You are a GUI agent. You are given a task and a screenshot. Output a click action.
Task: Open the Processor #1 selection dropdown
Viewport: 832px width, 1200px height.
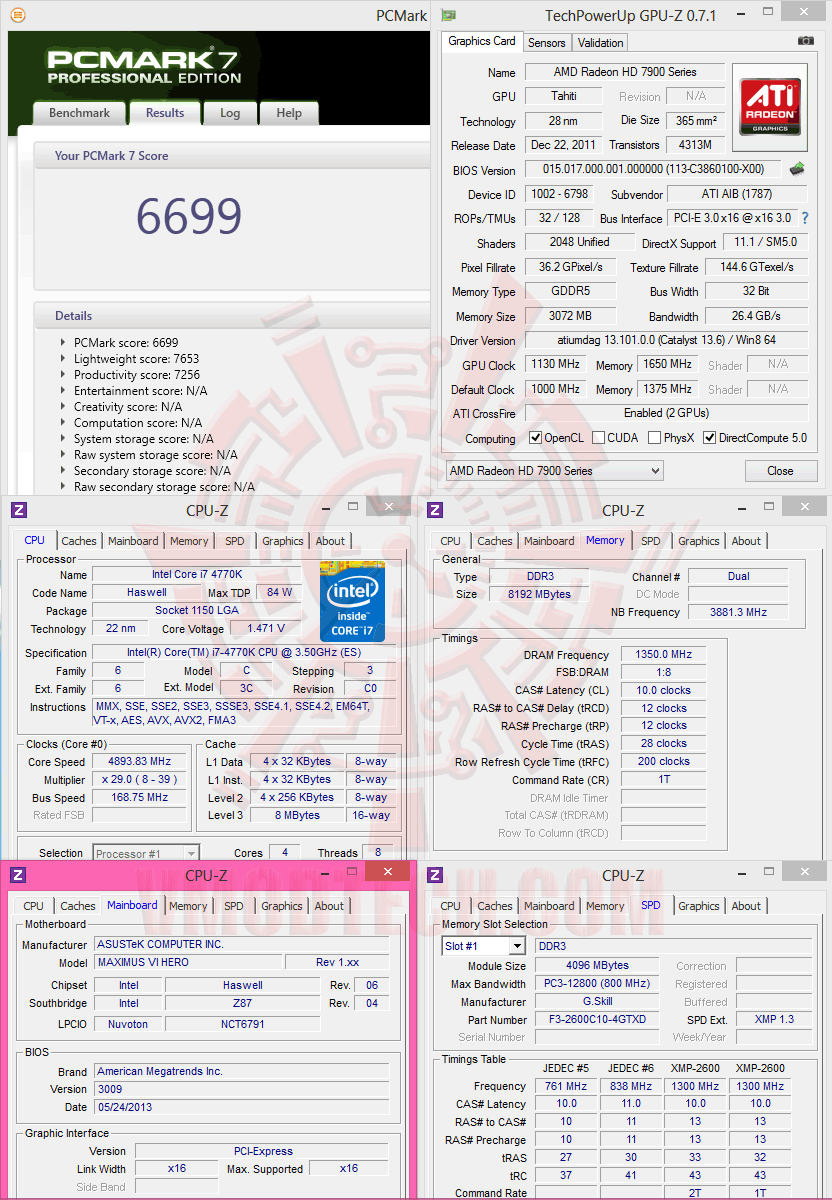coord(146,853)
